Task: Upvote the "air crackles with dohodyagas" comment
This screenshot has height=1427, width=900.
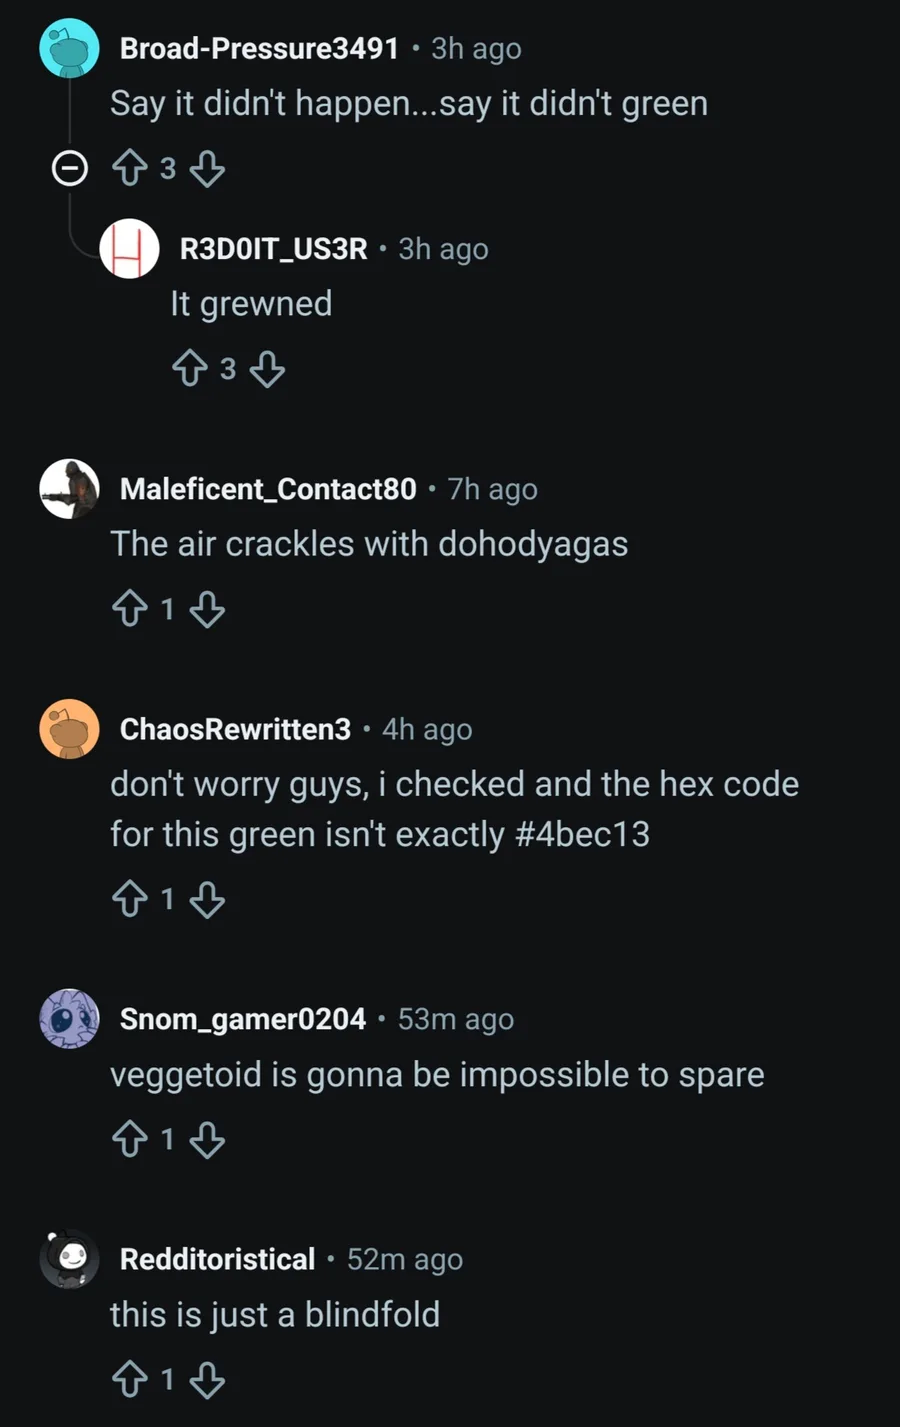Action: click(130, 608)
